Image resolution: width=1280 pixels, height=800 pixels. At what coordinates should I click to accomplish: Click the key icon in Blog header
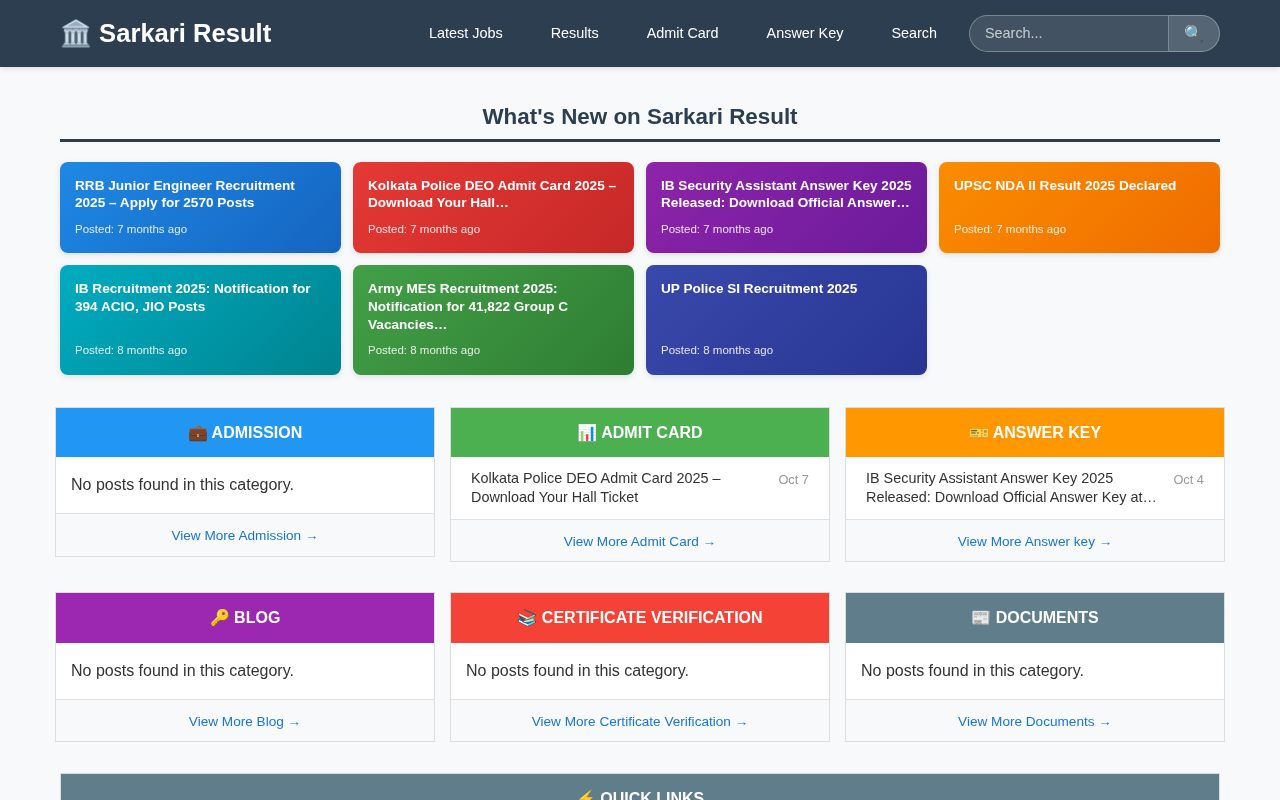point(220,618)
